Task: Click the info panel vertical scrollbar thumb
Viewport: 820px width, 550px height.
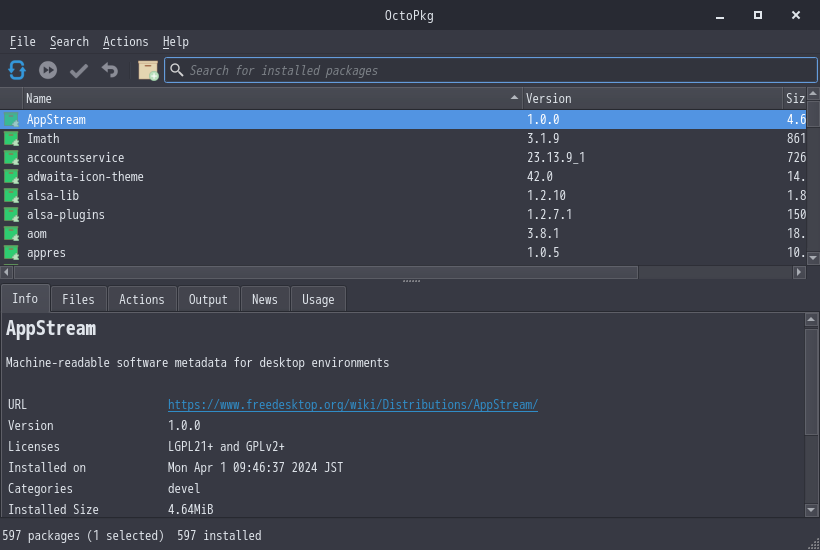Action: coord(811,382)
